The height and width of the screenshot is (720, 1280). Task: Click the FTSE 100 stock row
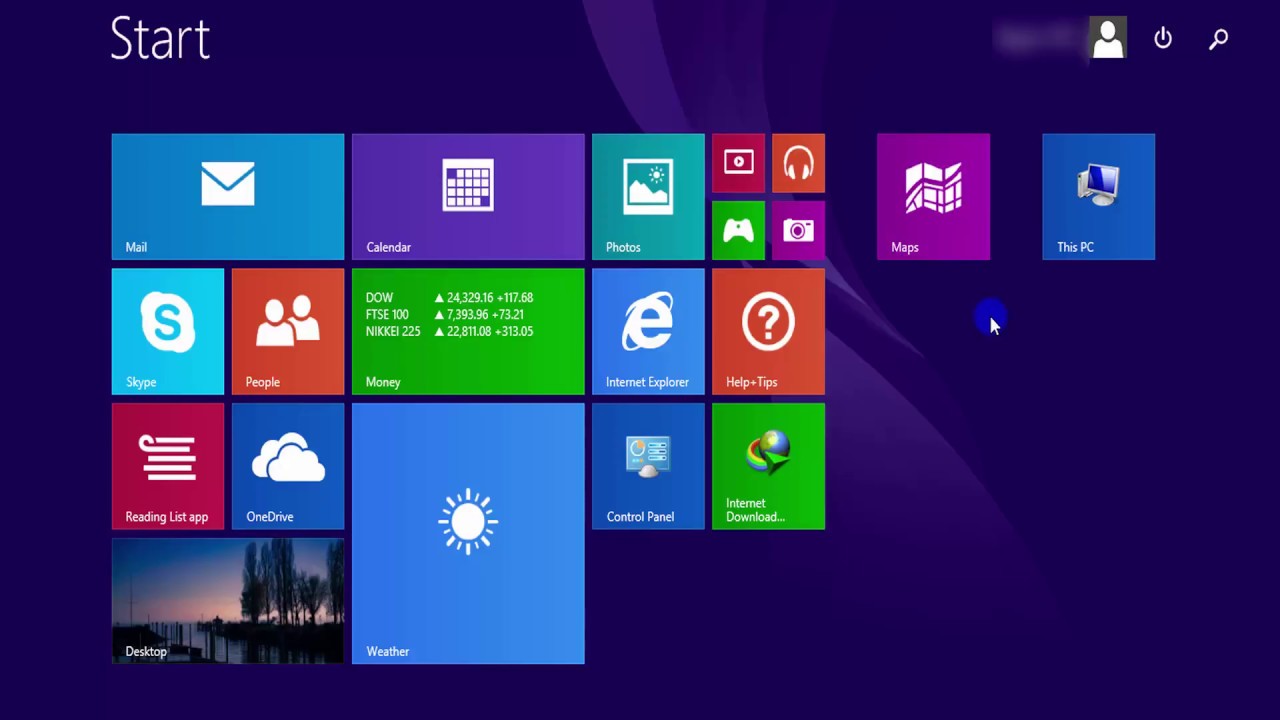tap(445, 315)
